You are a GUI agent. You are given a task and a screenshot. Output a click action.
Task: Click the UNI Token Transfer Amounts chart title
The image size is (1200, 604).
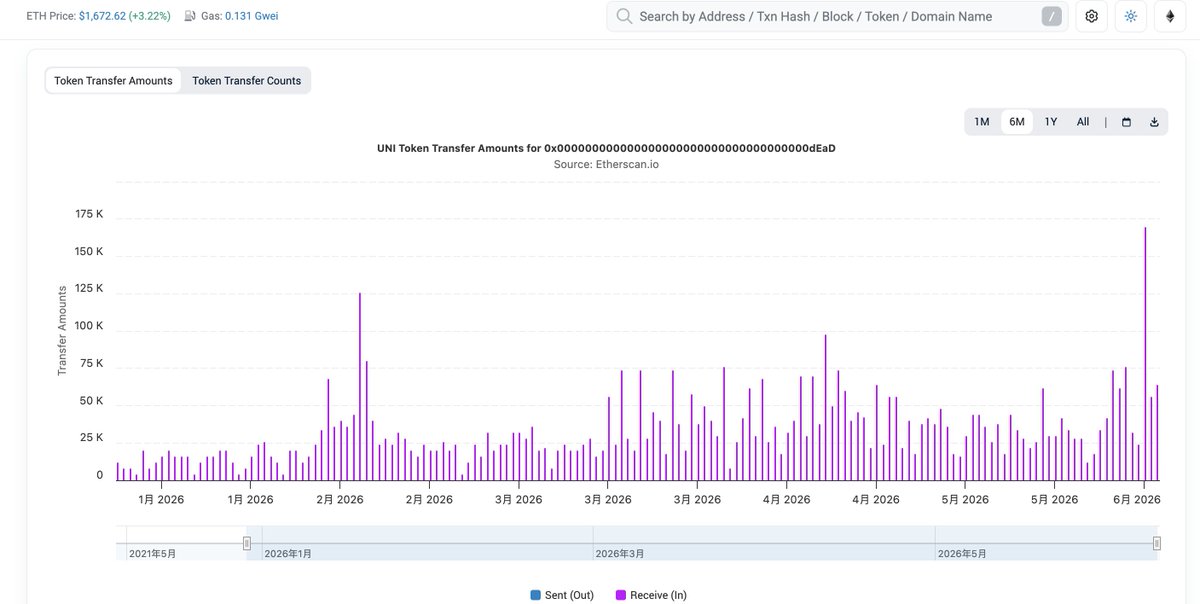pyautogui.click(x=606, y=148)
